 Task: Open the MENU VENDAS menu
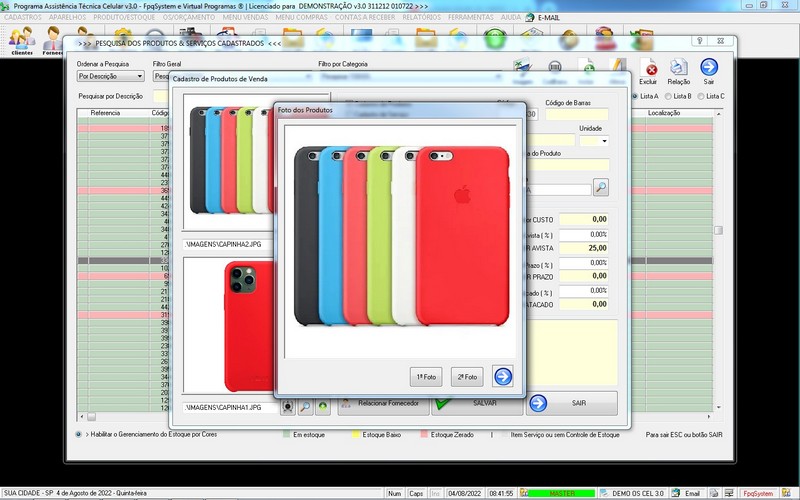click(x=245, y=17)
